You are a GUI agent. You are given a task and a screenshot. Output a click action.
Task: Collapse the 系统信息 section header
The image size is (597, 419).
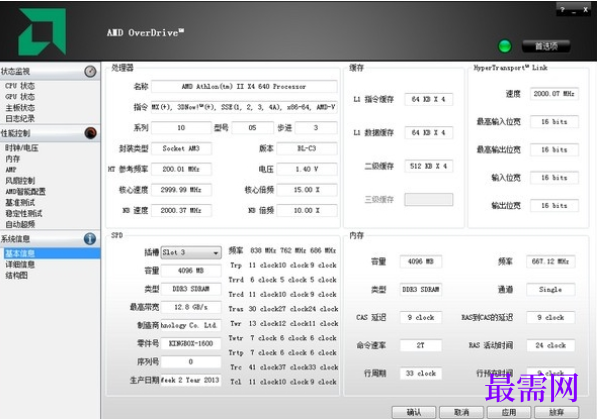[x=50, y=239]
